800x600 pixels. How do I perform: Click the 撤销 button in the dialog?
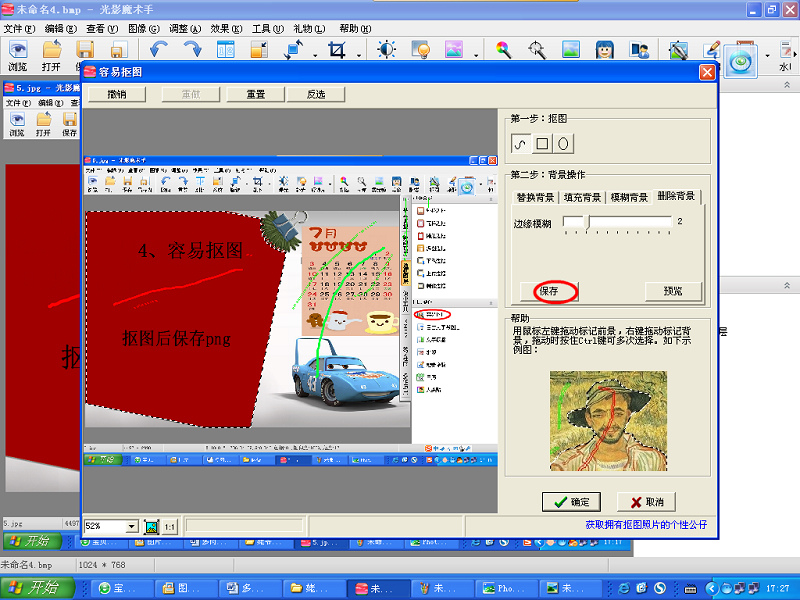click(117, 94)
